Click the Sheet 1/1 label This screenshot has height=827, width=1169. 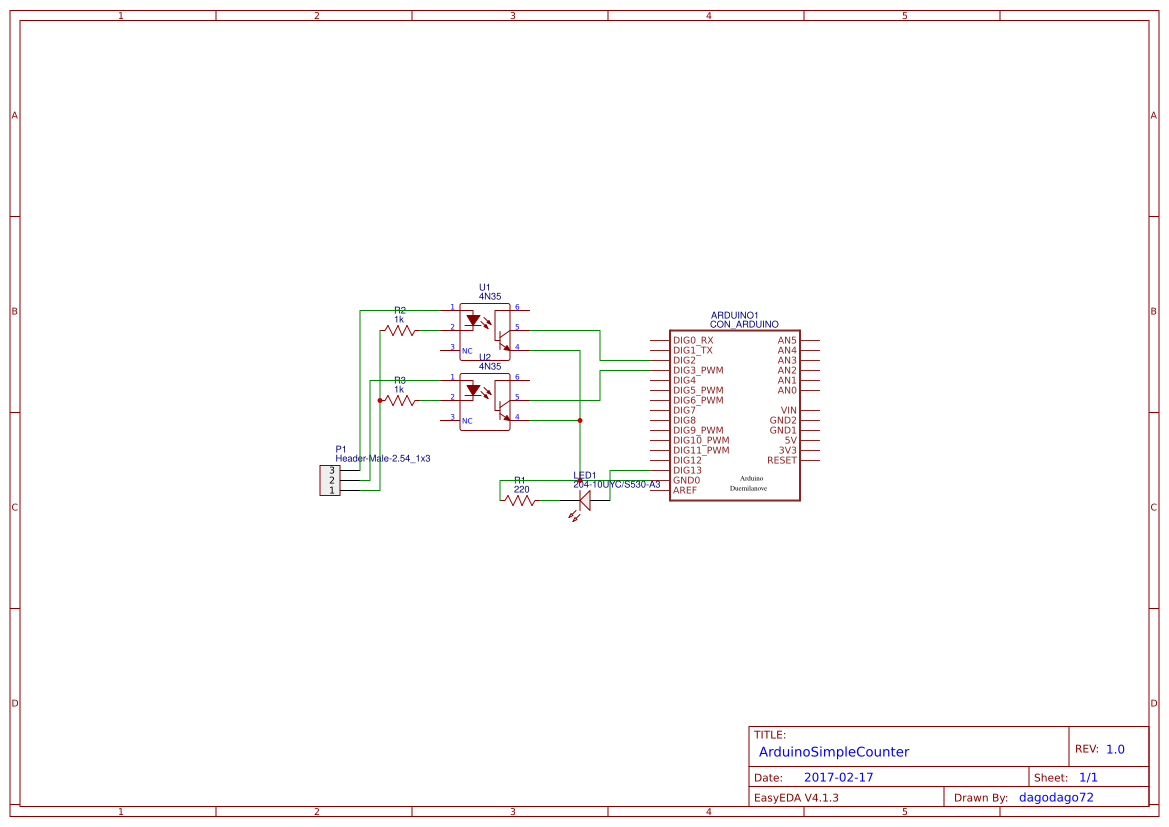(x=1066, y=776)
